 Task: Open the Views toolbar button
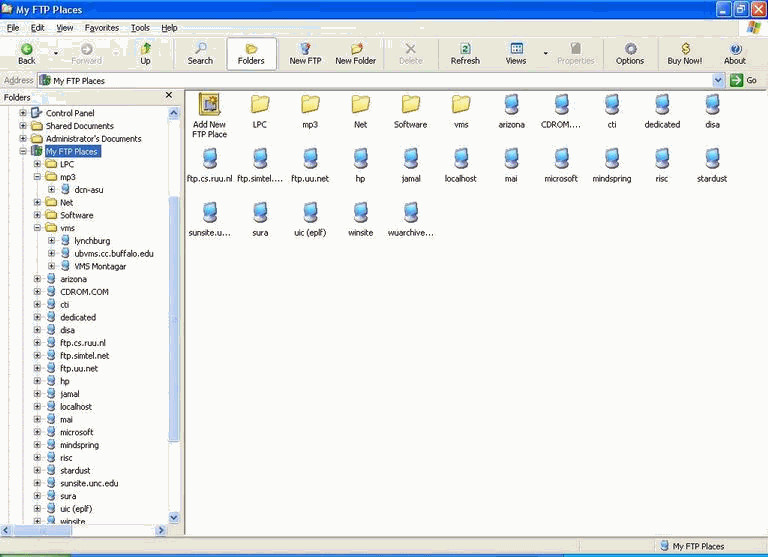point(516,54)
